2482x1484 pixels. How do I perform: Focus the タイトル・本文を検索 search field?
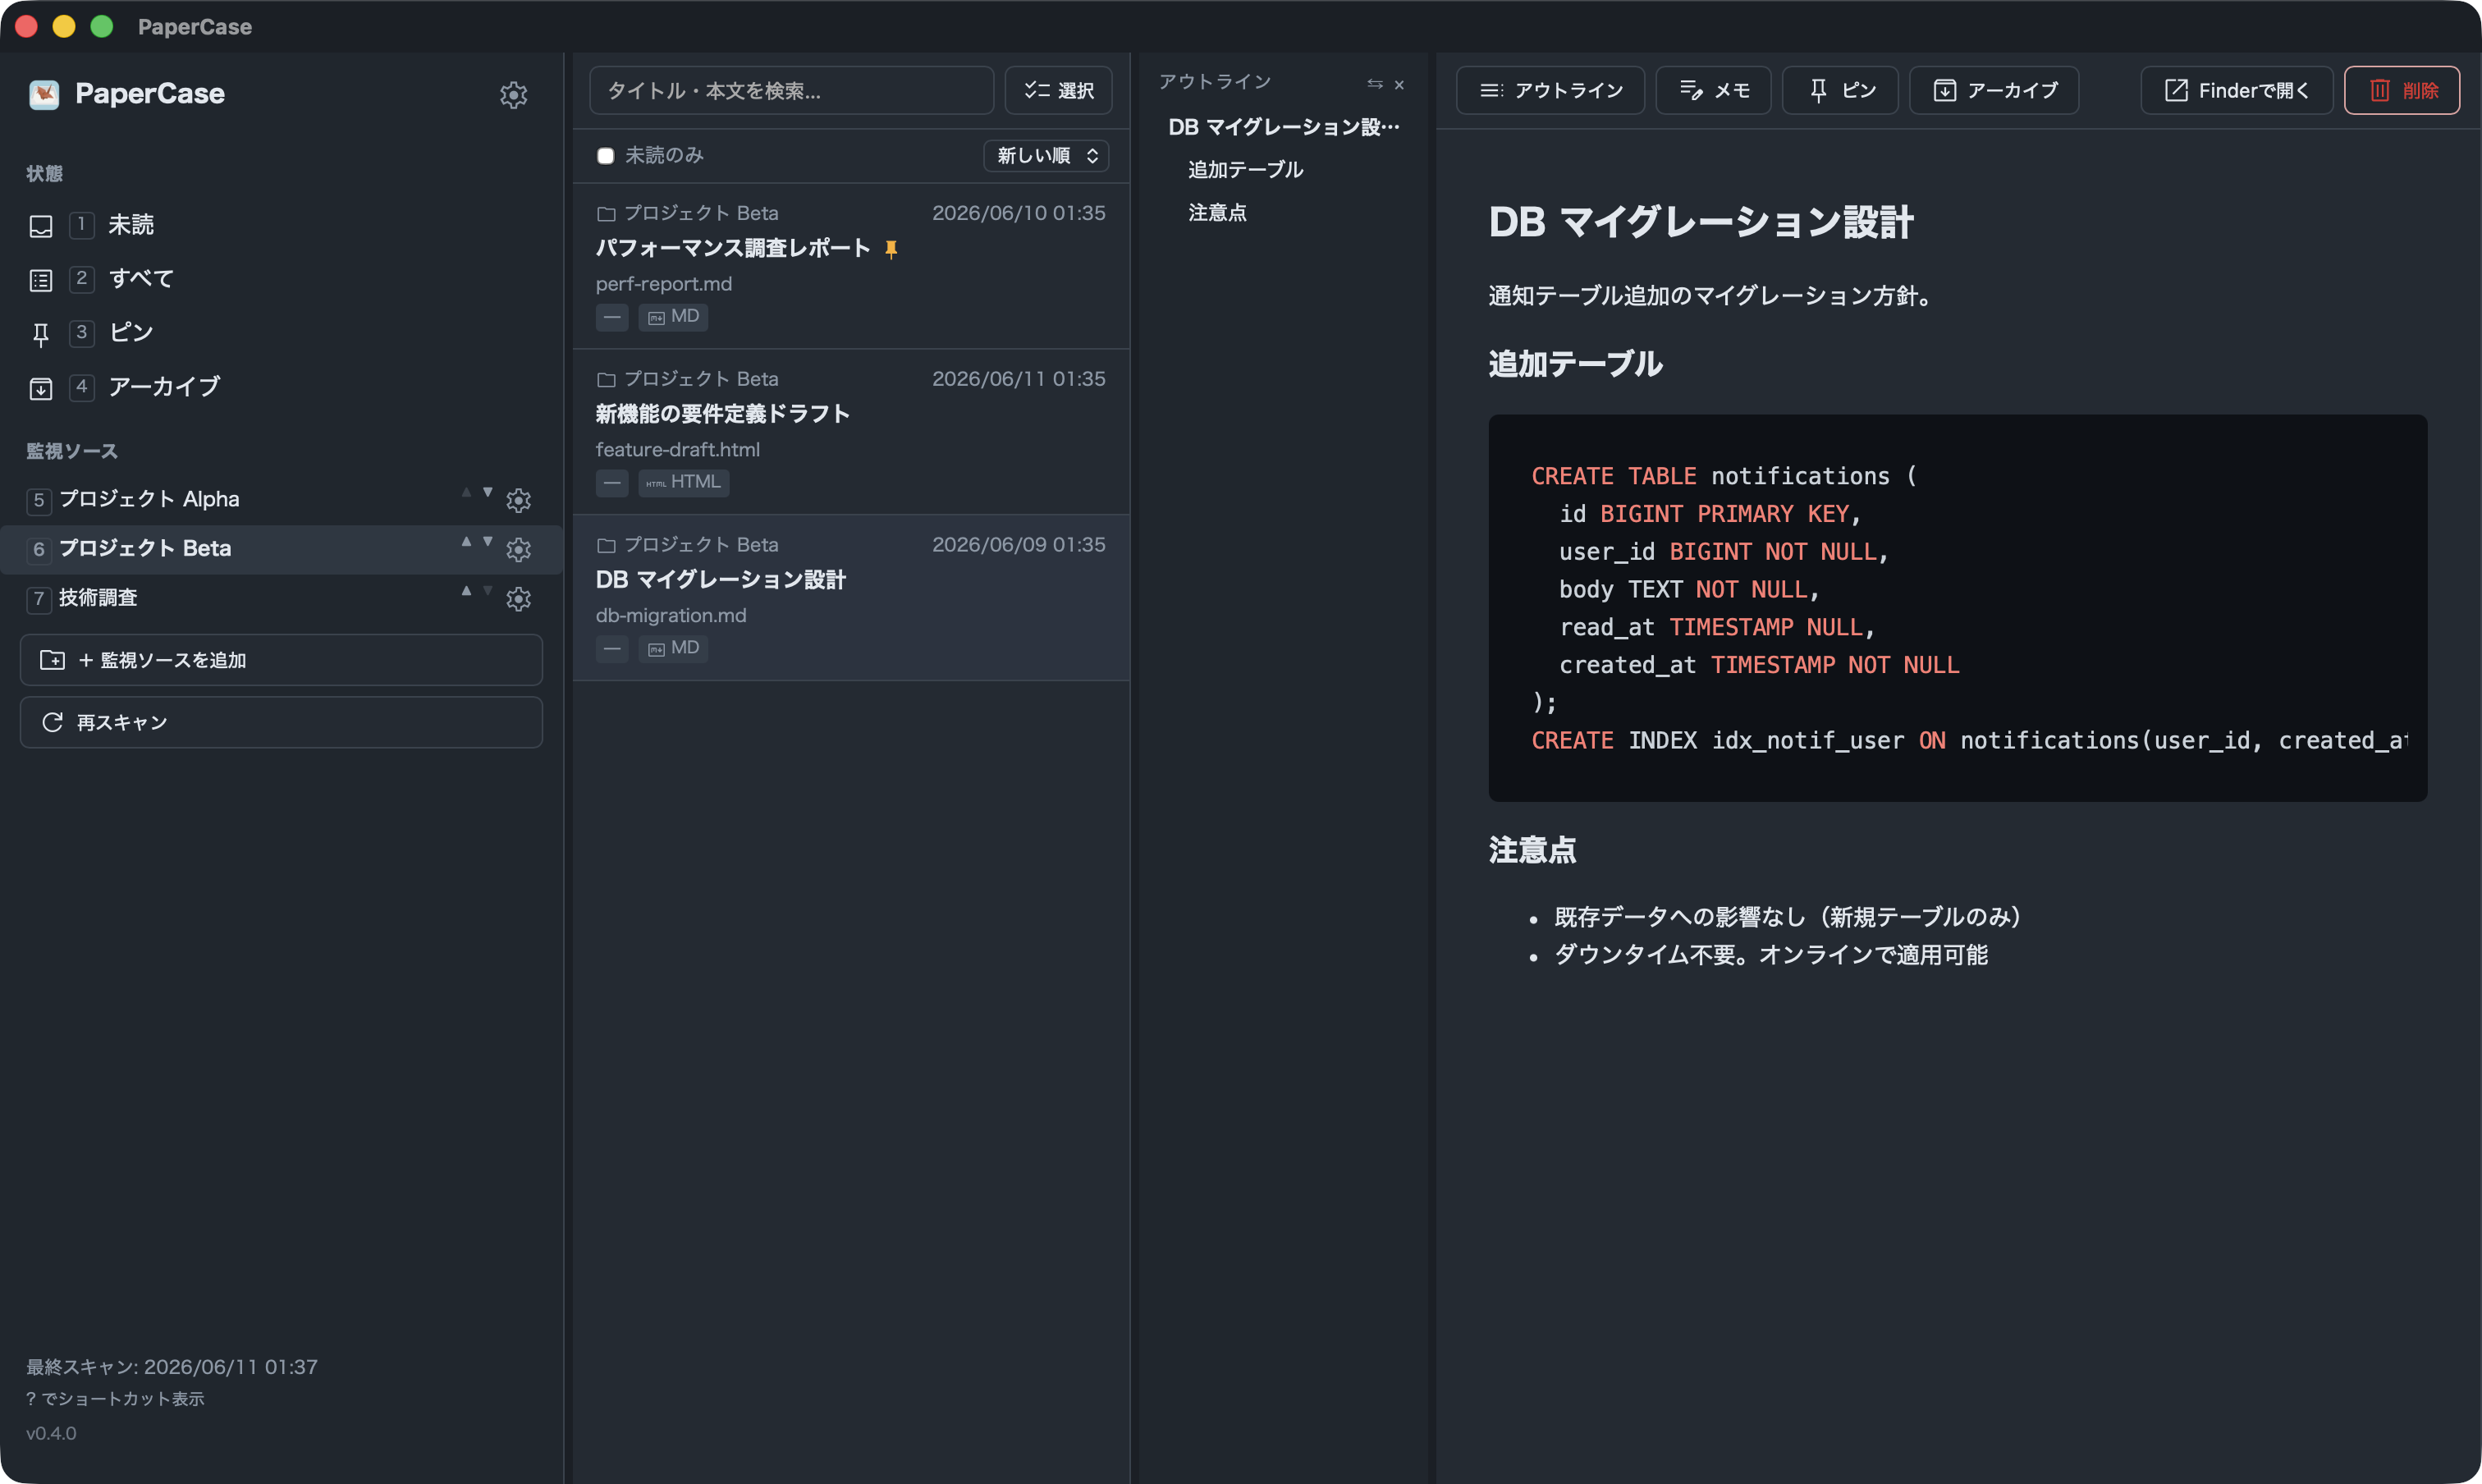point(792,90)
